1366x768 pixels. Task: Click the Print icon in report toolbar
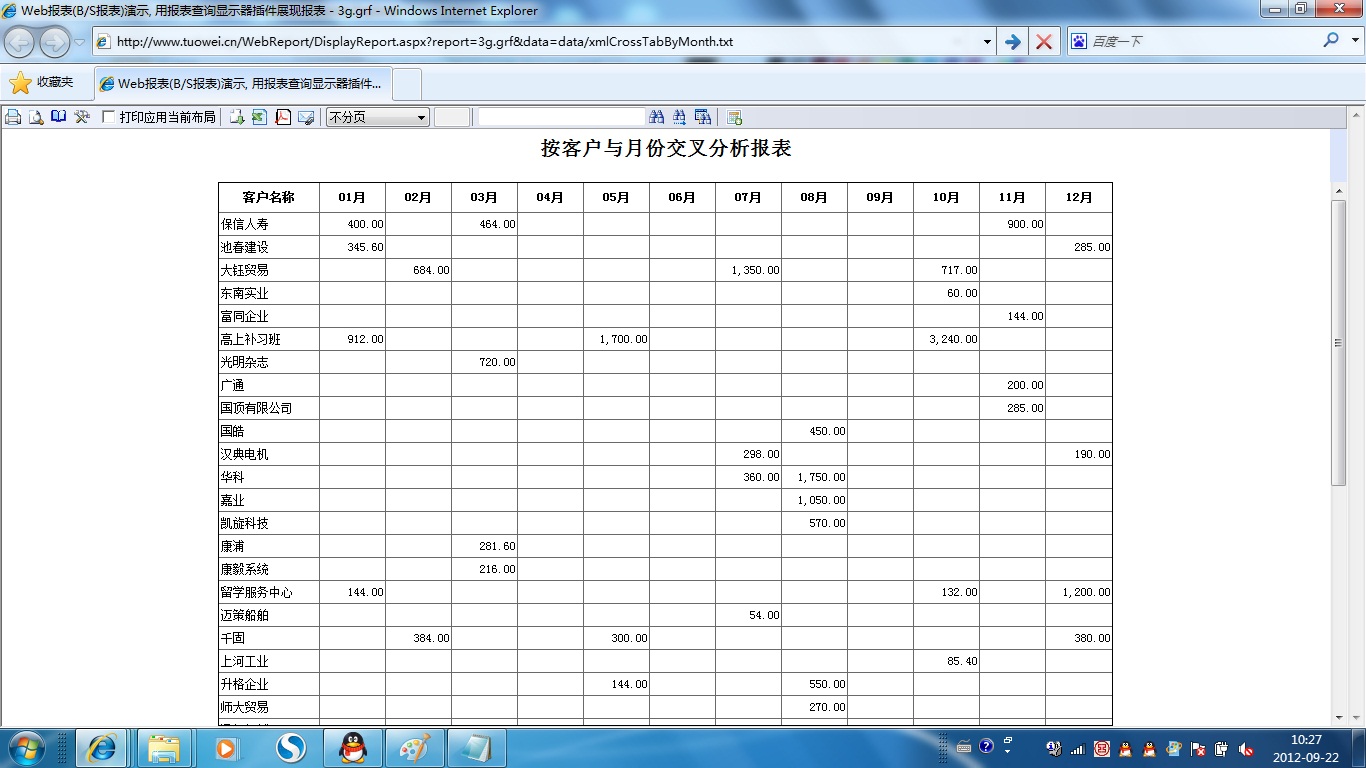pyautogui.click(x=13, y=117)
